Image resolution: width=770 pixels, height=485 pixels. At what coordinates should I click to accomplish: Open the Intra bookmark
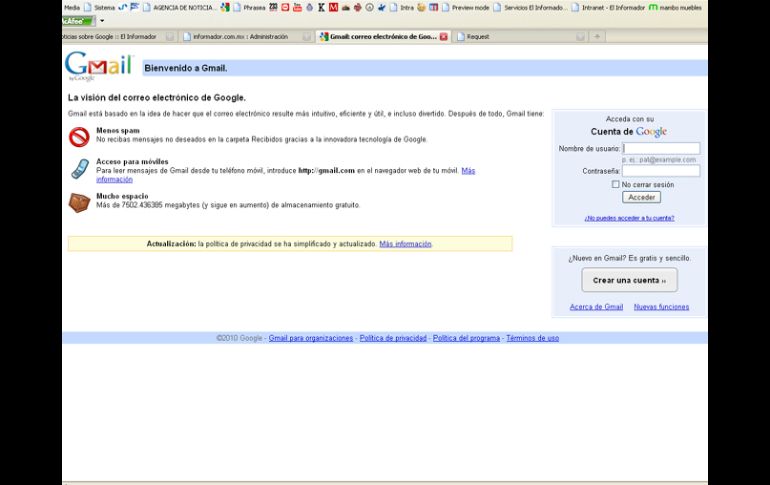coord(402,7)
